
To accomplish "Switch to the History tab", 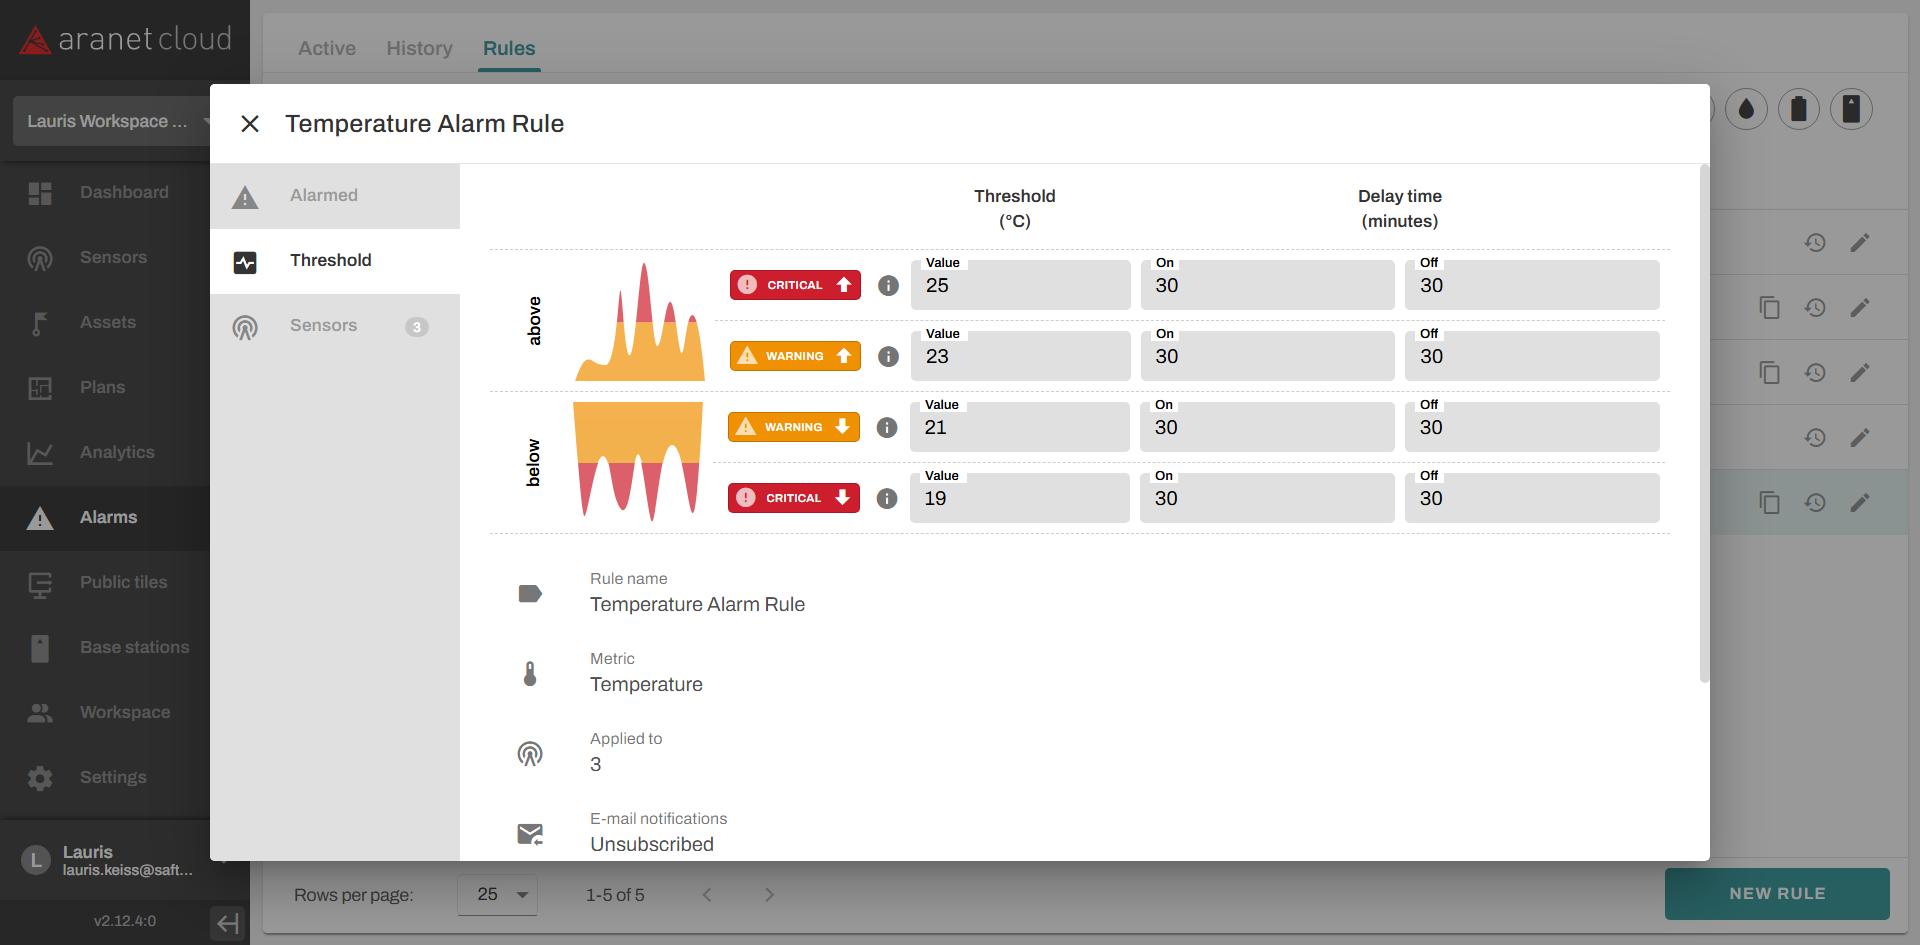I will 419,48.
